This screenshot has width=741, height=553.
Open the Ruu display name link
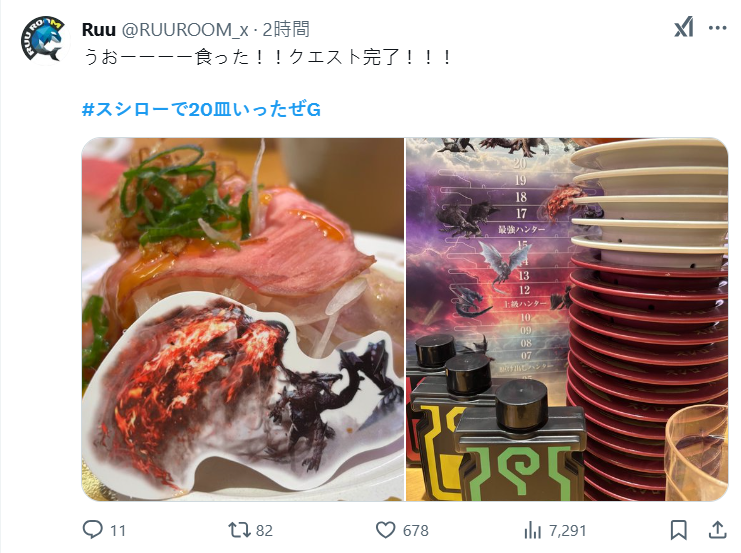point(99,30)
